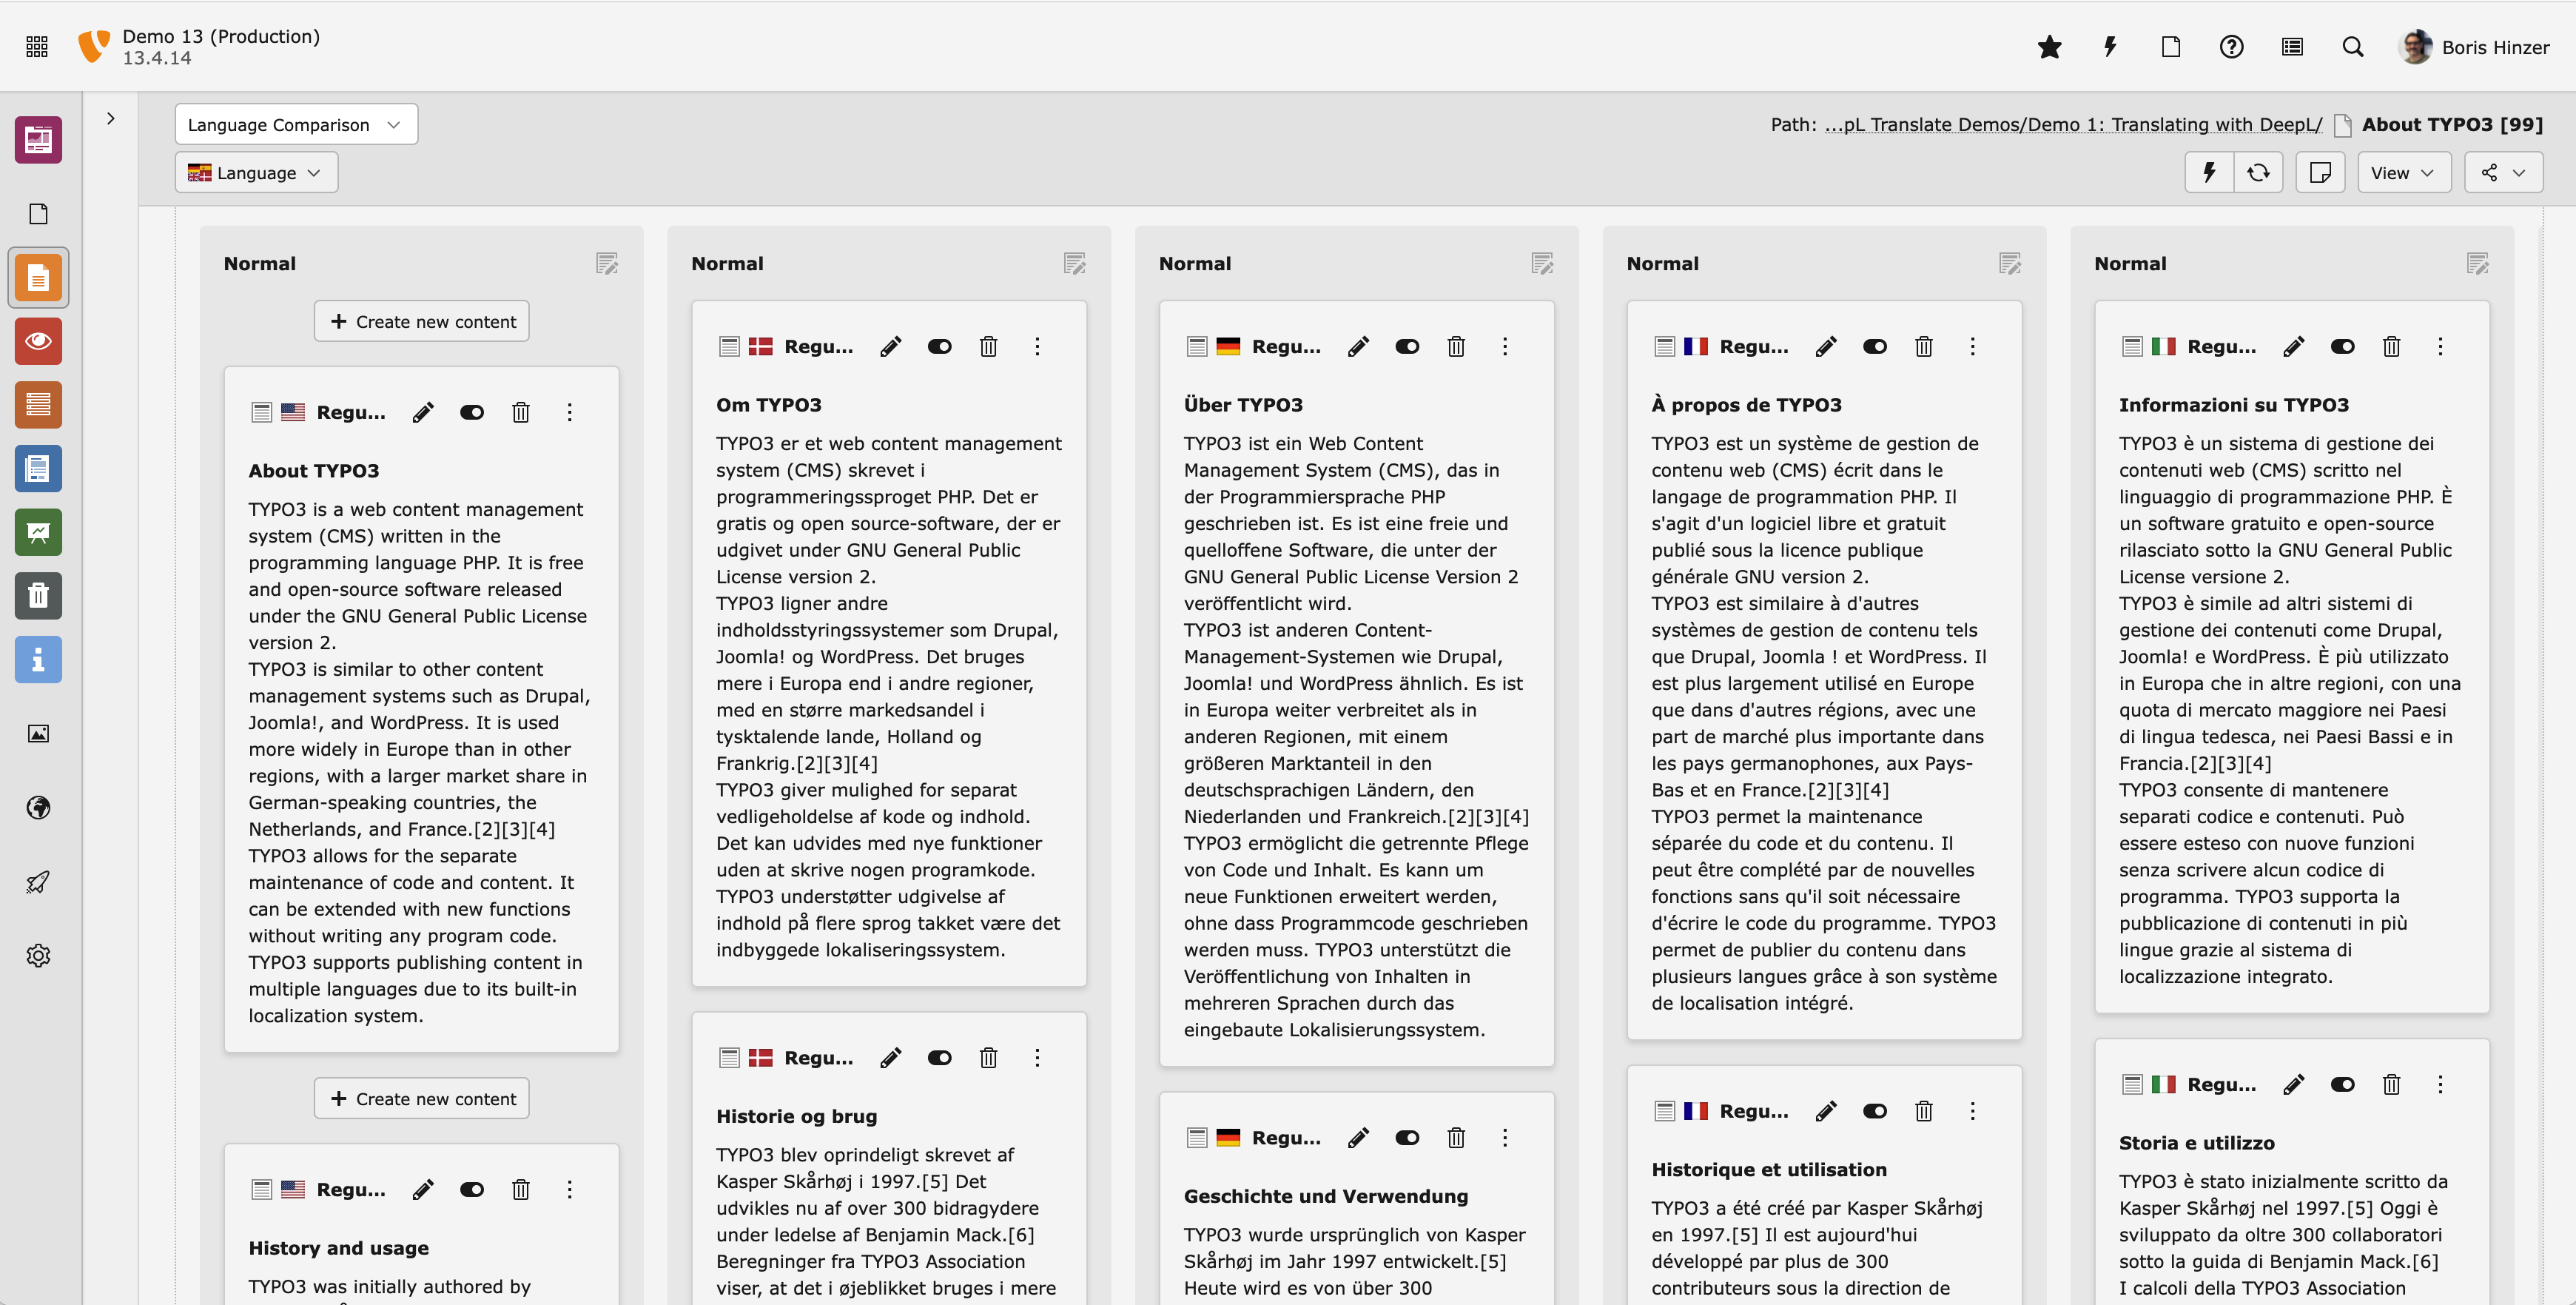The width and height of the screenshot is (2576, 1305).
Task: Open the Info module icon
Action: pyautogui.click(x=38, y=659)
